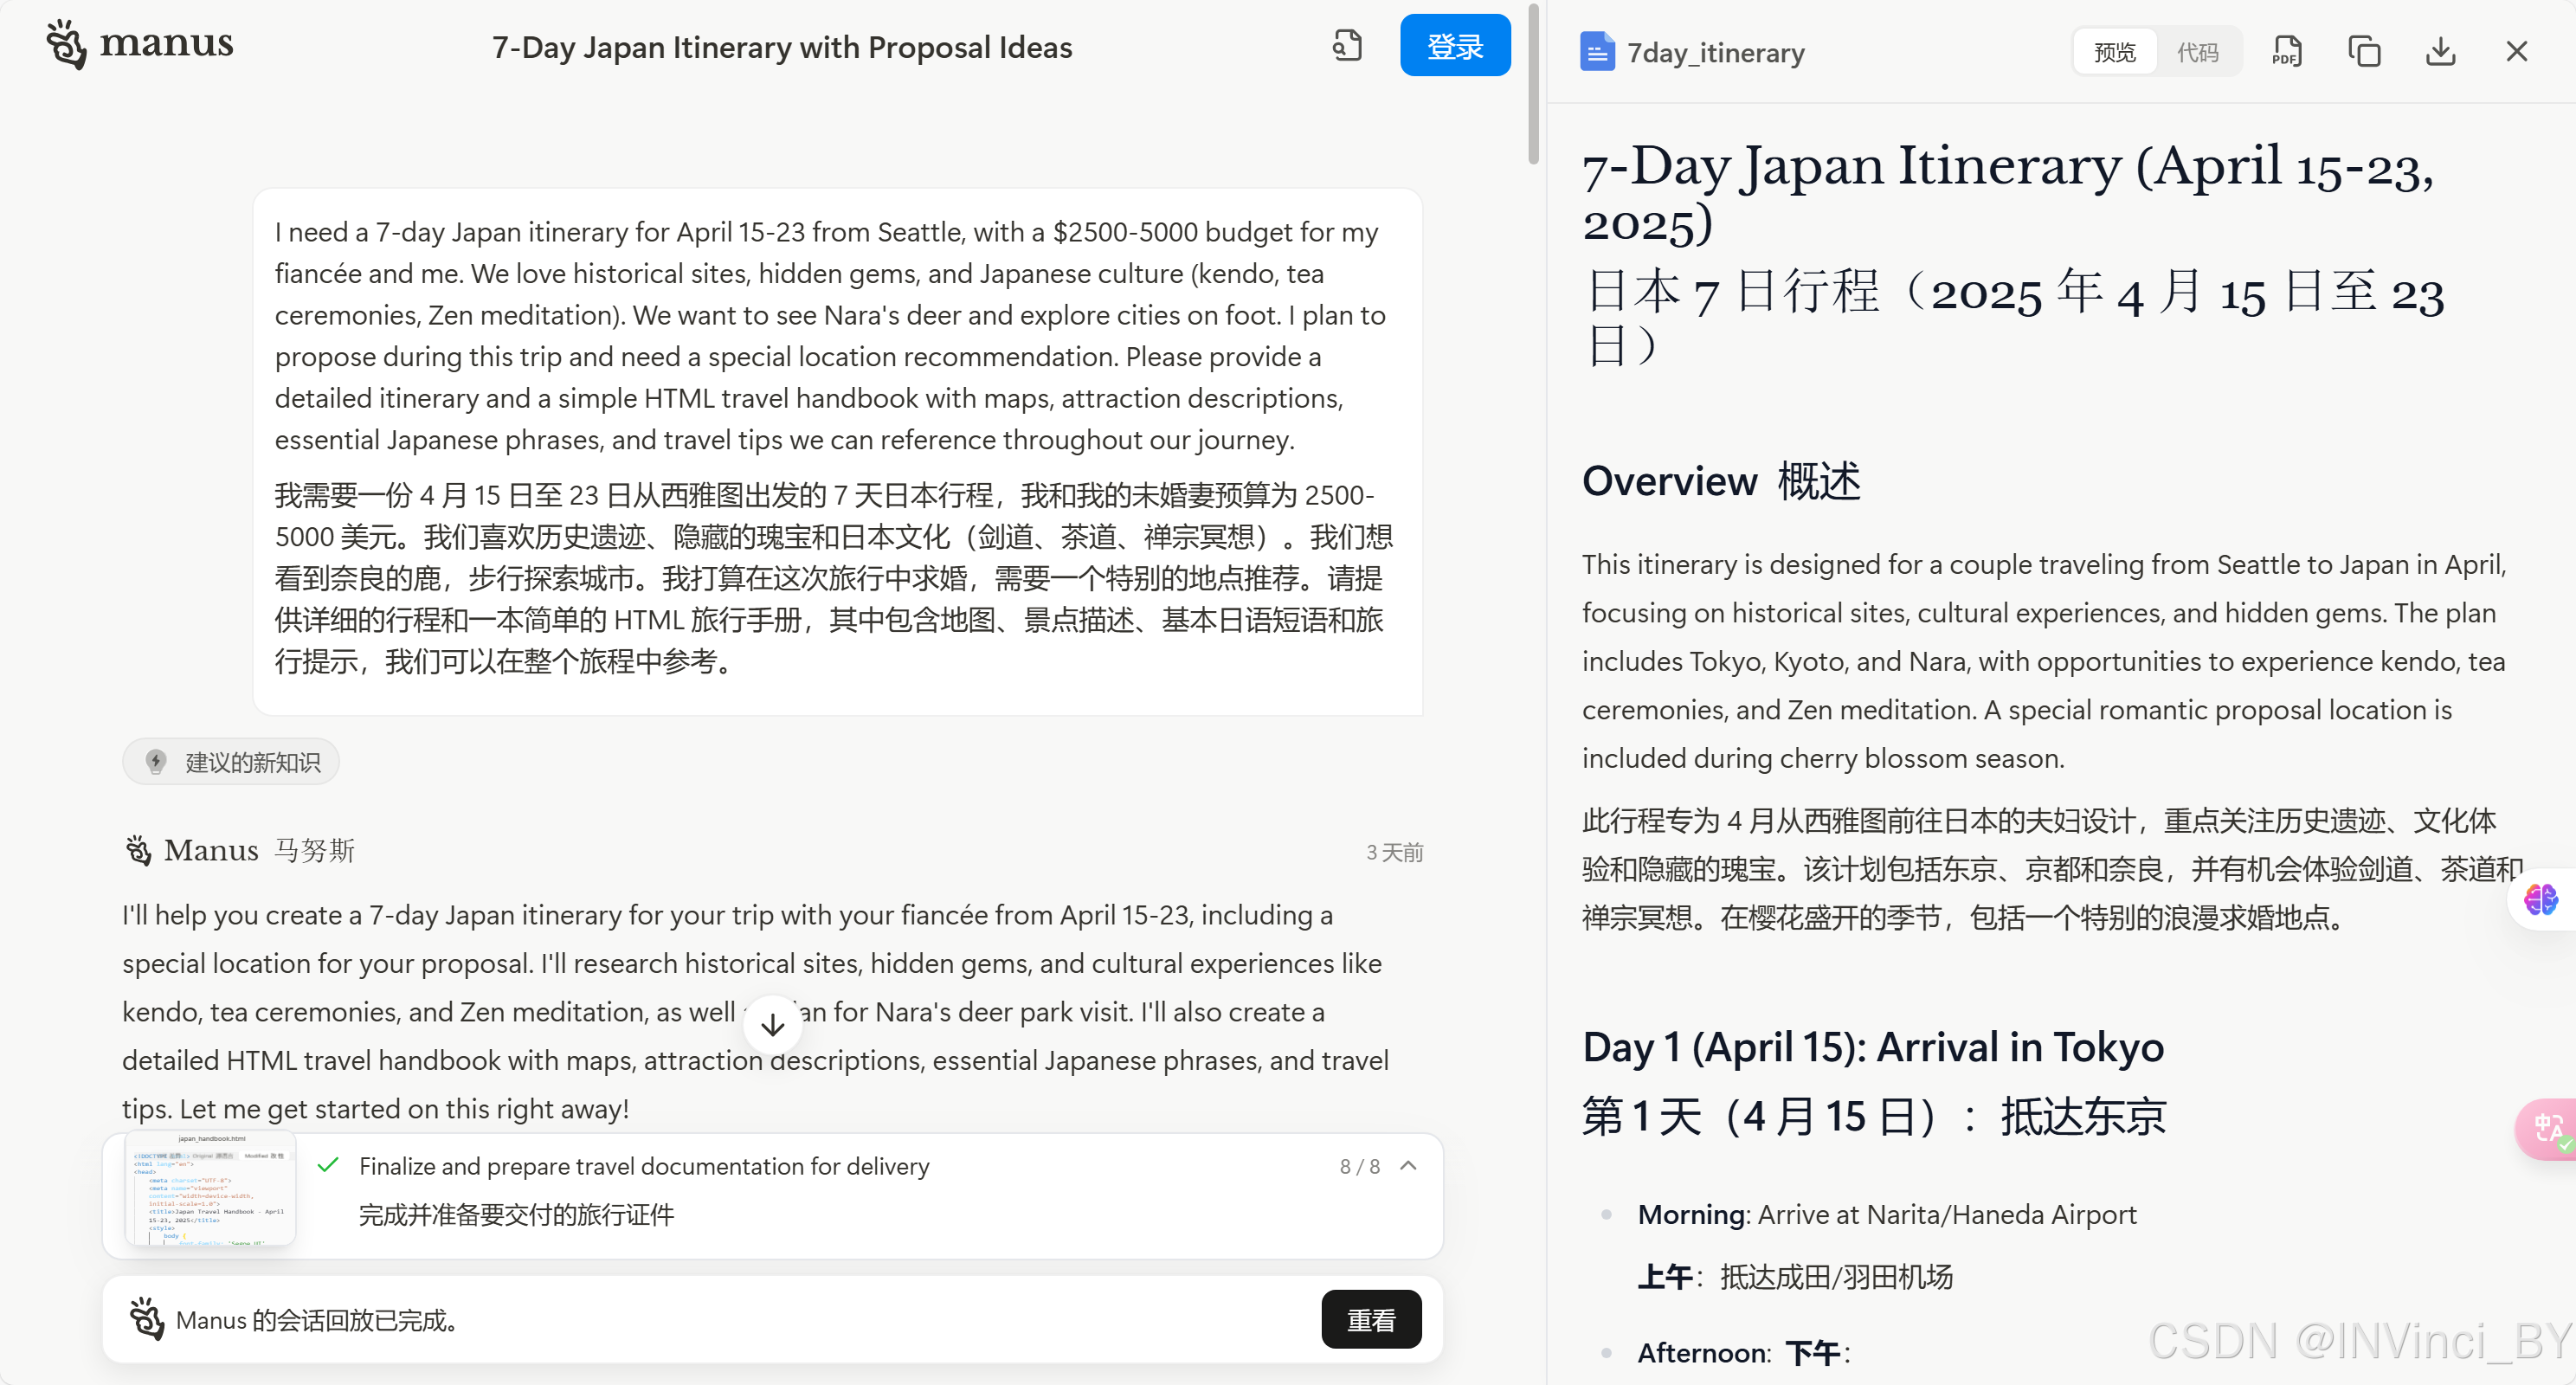
Task: Click the scroll-to-bottom arrow button
Action: coord(772,1024)
